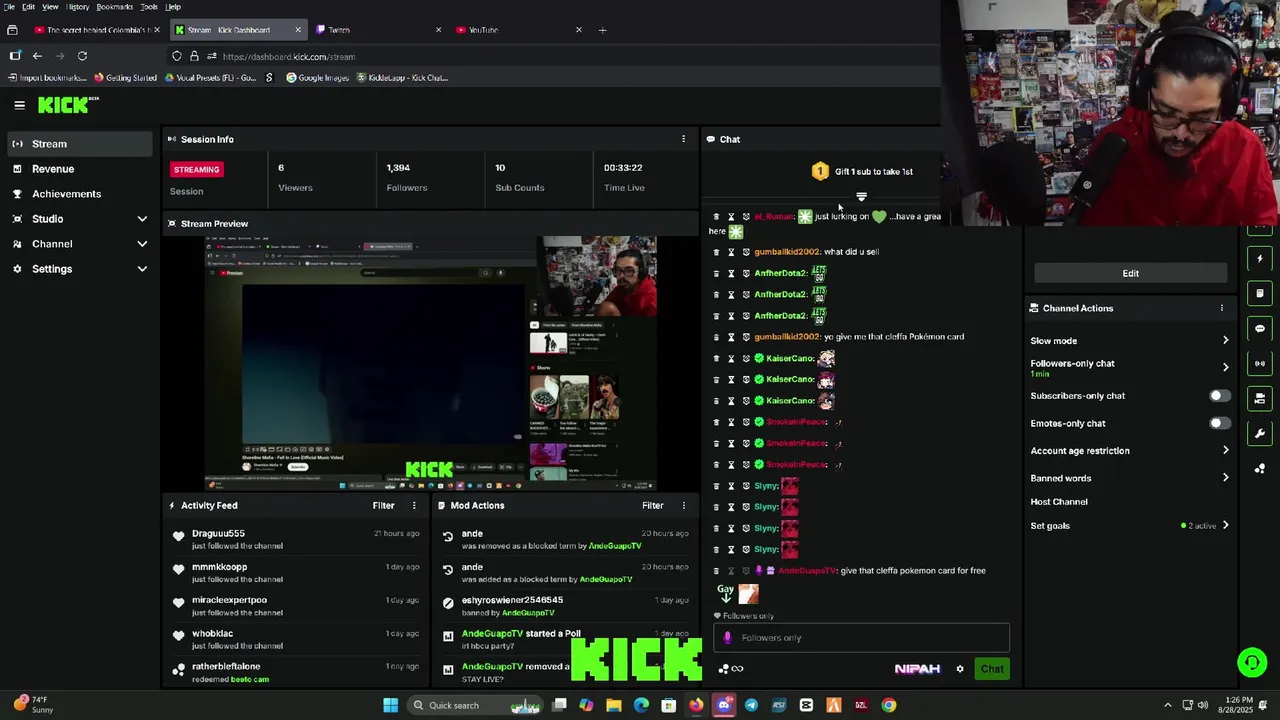This screenshot has width=1280, height=720.
Task: Click the chat message input field
Action: tap(862, 638)
